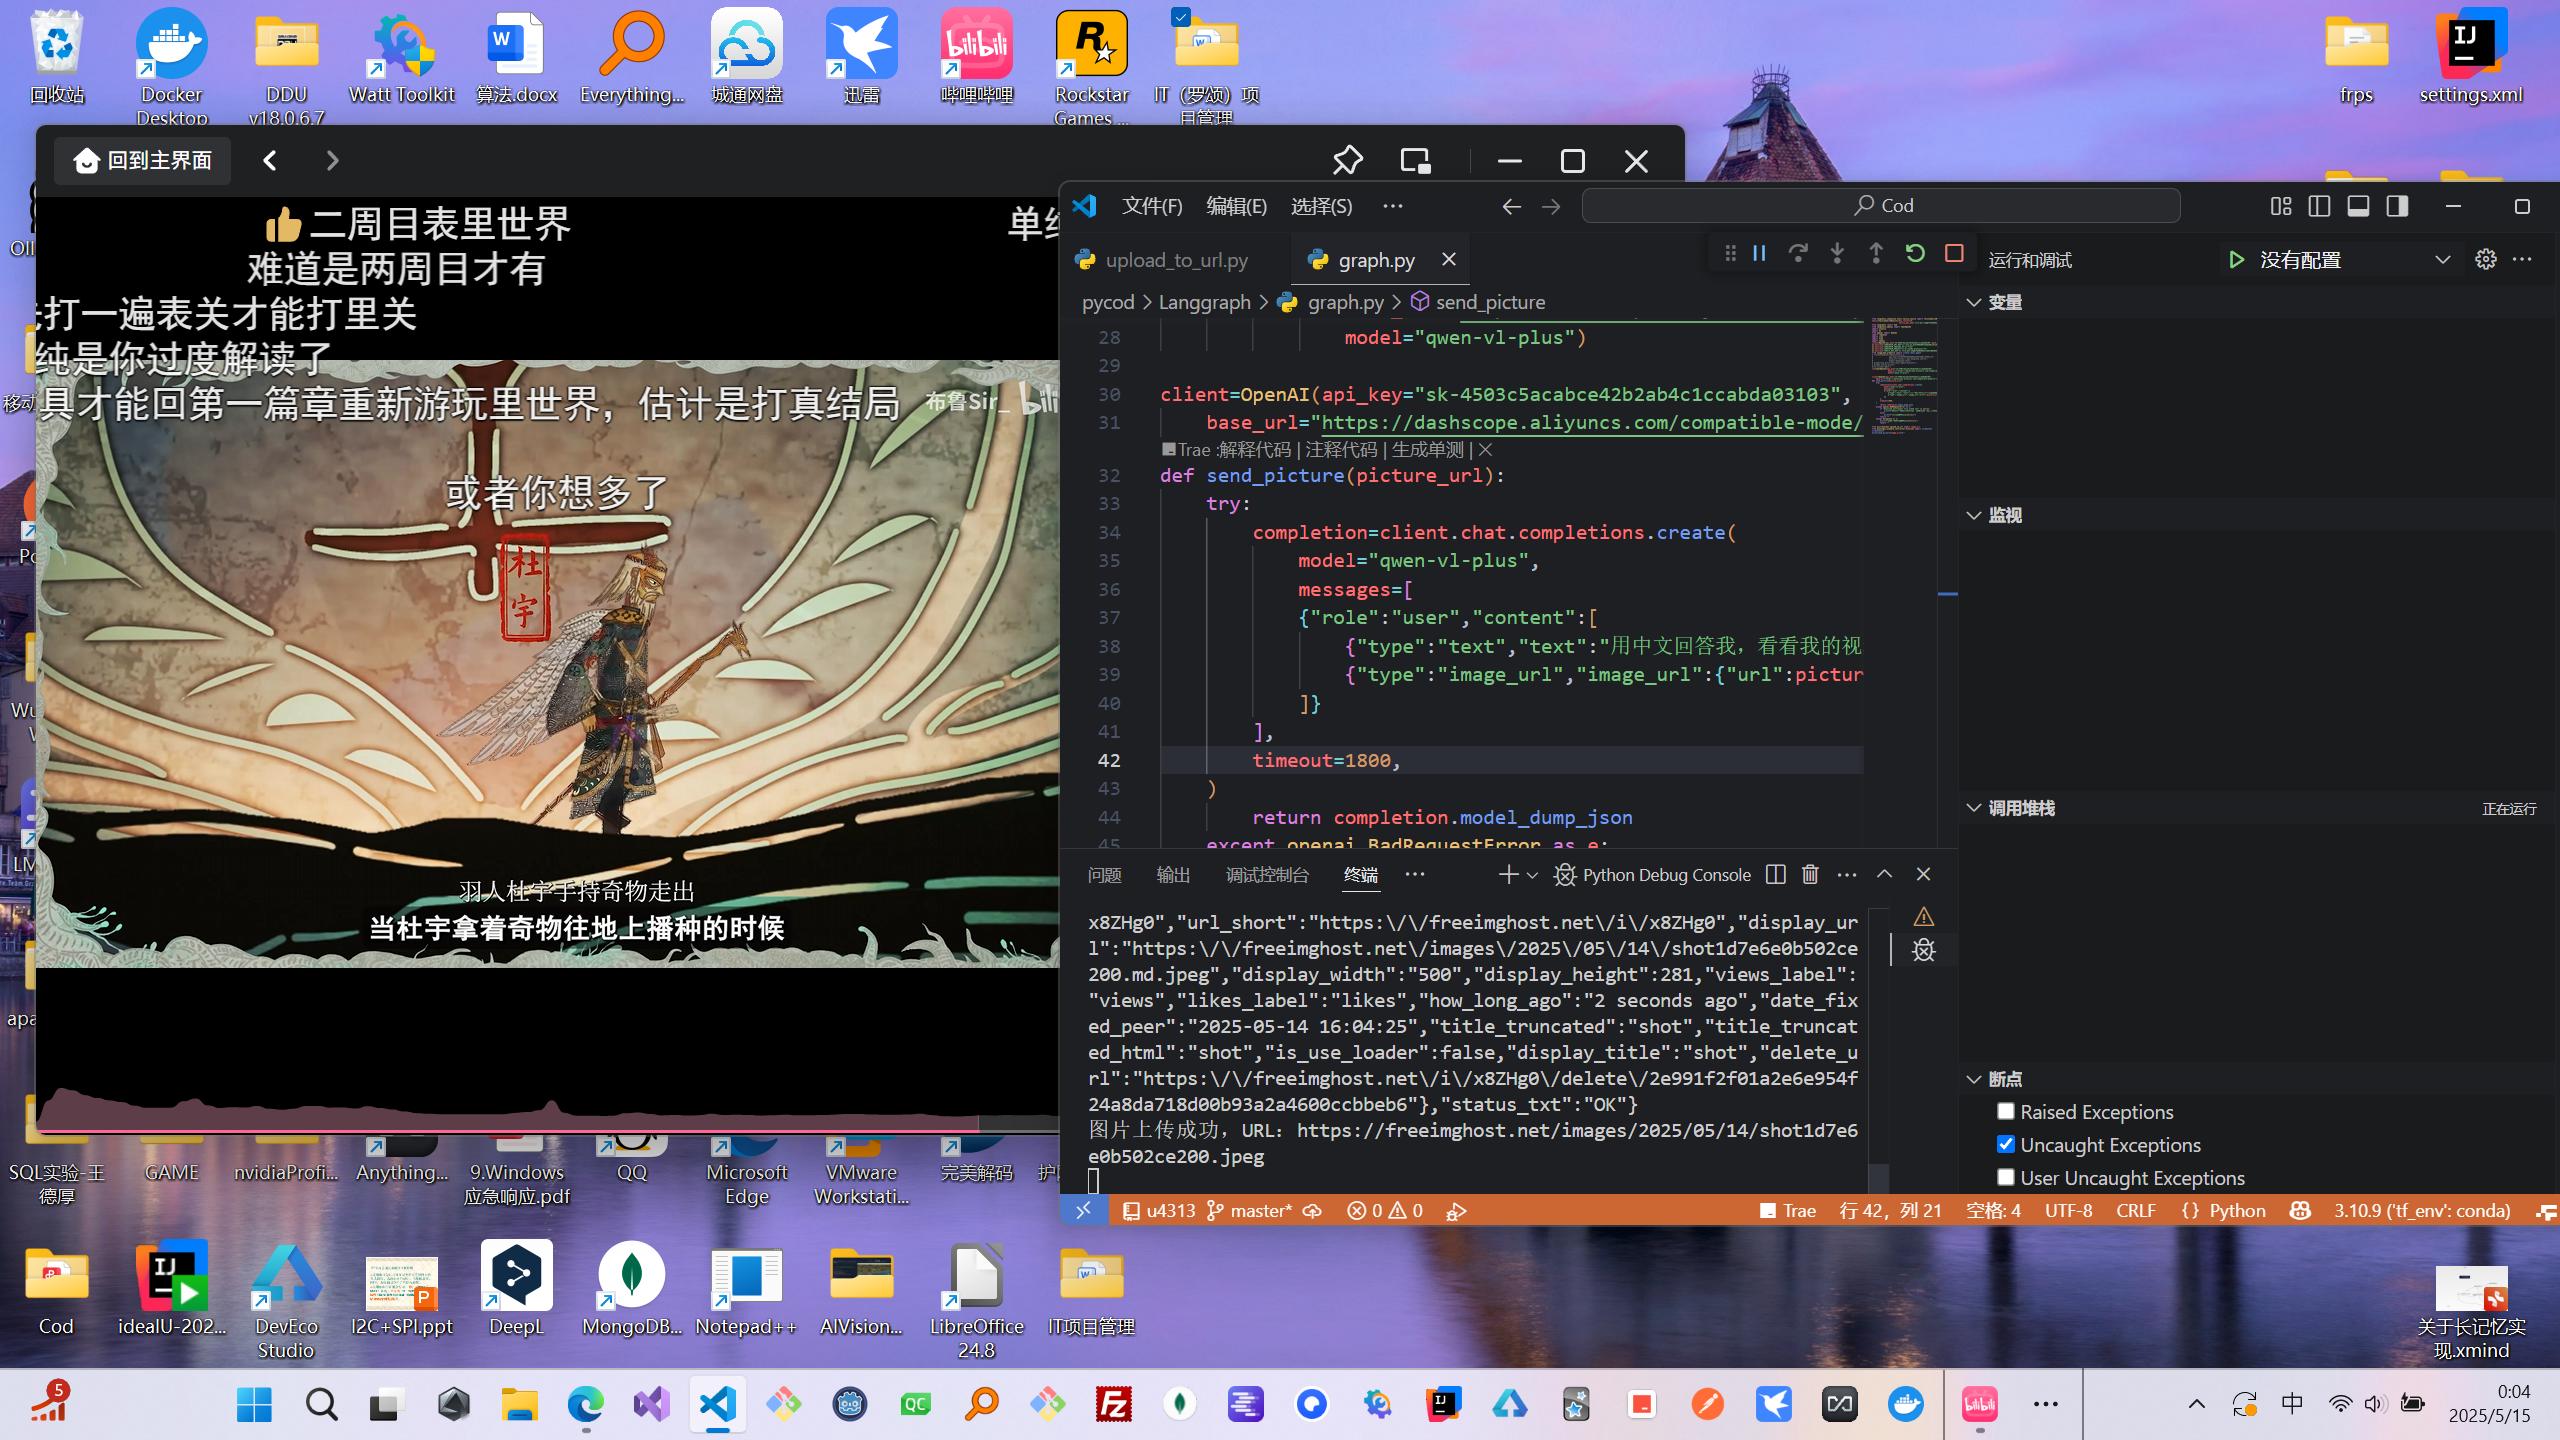Select 3.10.9 tf_env conda interpreter
Screen dimensions: 2560x1440
pyautogui.click(x=2422, y=1211)
